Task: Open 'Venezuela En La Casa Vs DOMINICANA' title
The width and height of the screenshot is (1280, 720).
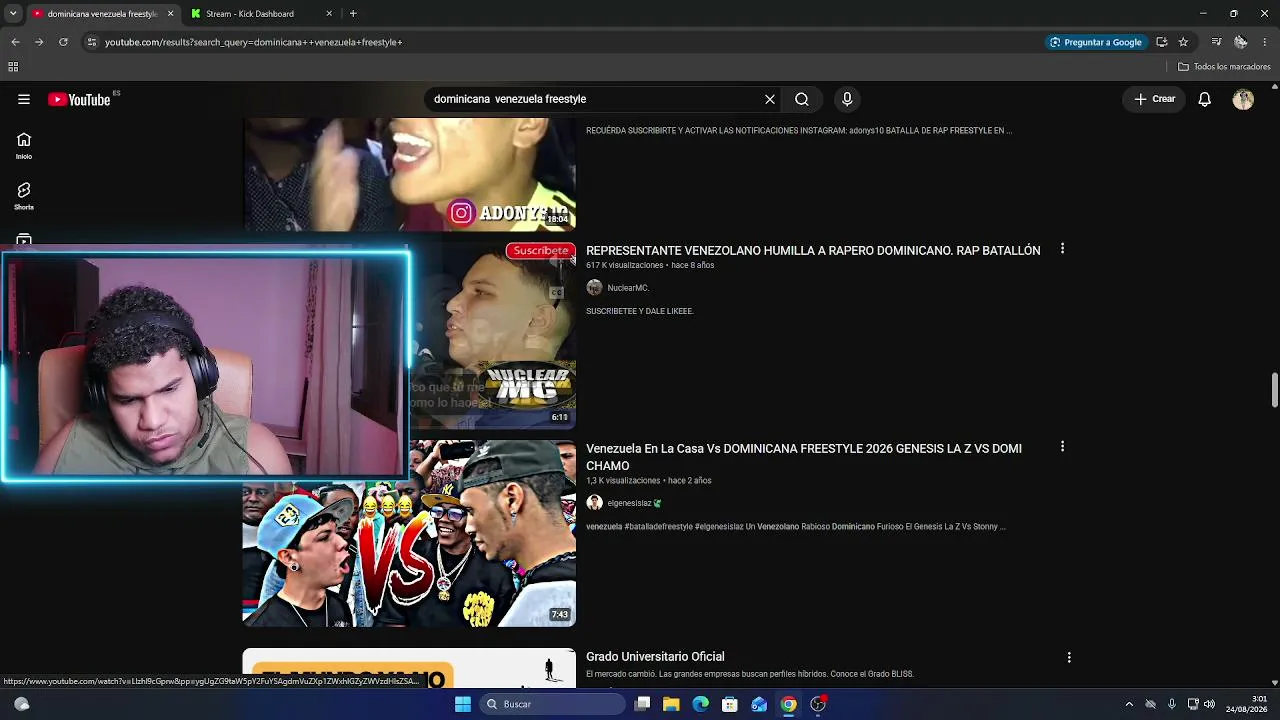Action: coord(804,457)
